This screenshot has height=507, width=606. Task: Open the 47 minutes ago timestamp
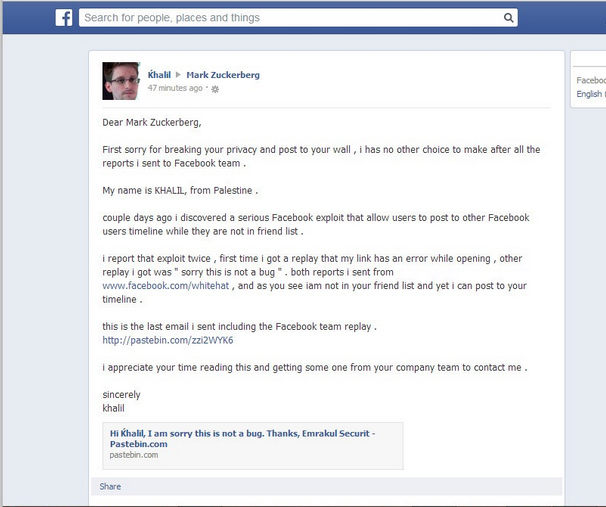[175, 88]
